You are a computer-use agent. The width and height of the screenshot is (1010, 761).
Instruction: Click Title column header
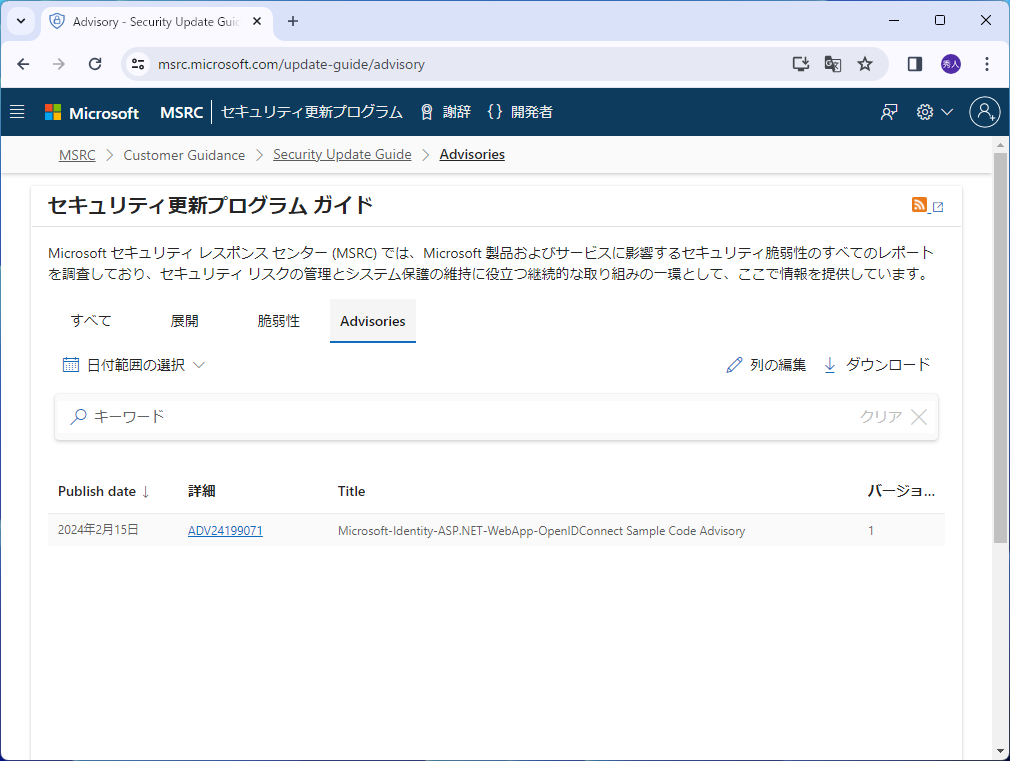click(x=351, y=491)
